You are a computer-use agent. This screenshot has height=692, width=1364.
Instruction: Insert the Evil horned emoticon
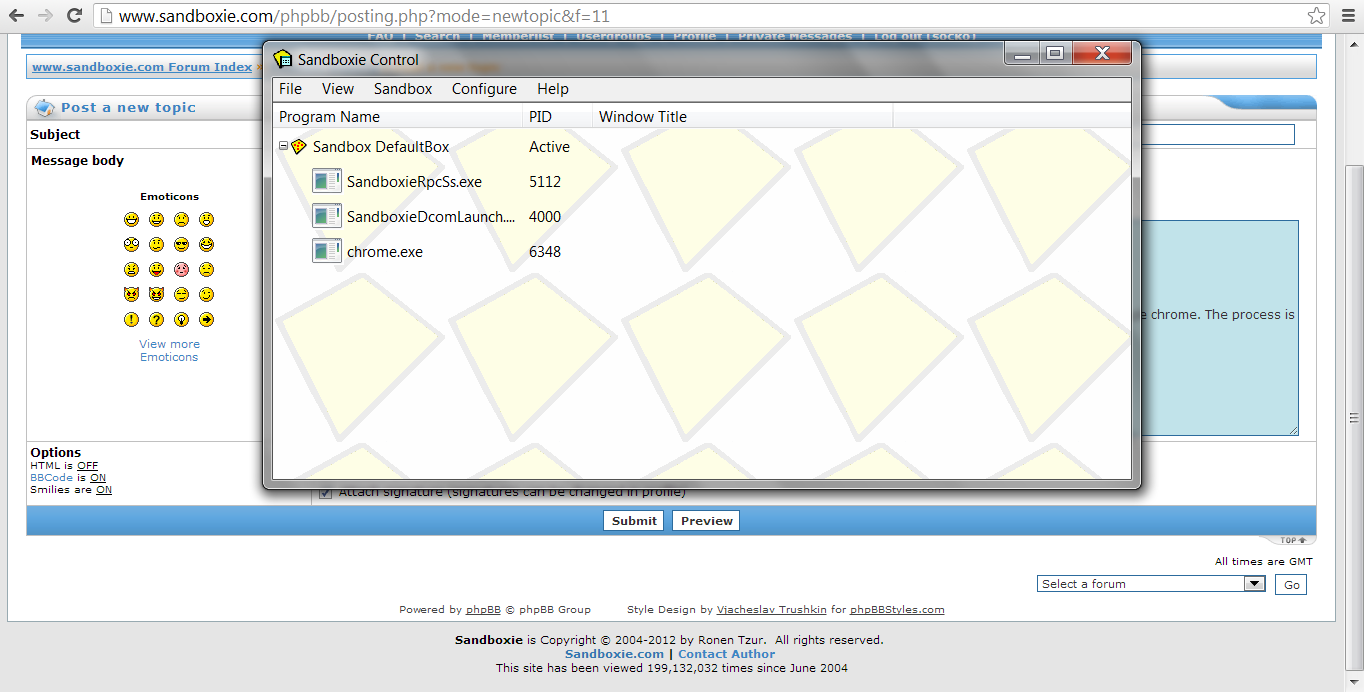point(131,294)
